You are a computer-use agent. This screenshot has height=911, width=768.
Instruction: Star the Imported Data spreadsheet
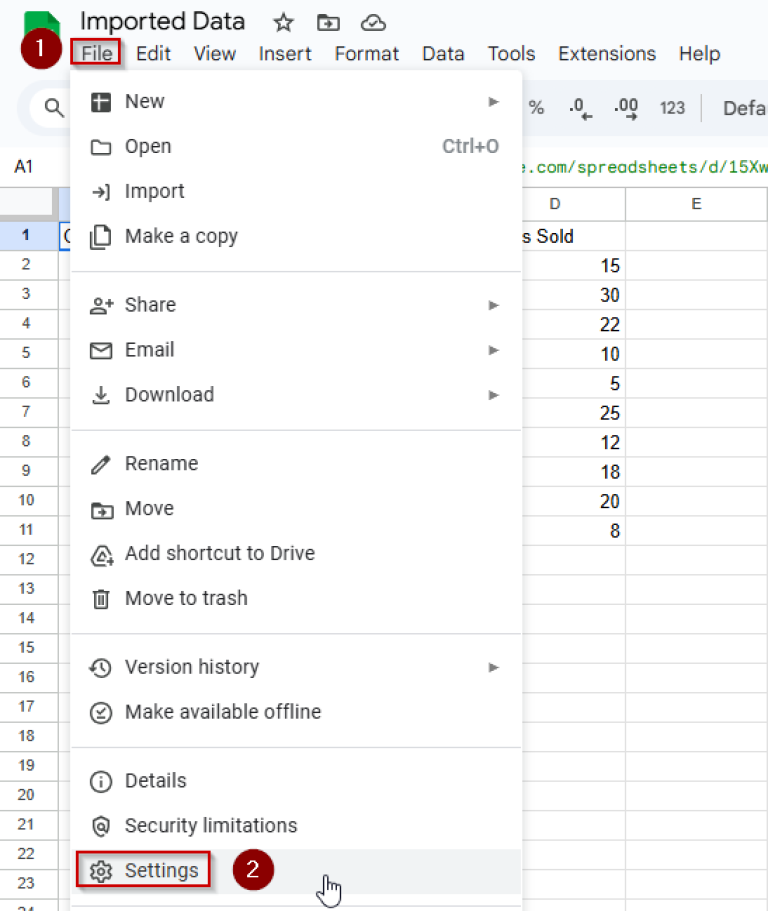click(x=283, y=21)
